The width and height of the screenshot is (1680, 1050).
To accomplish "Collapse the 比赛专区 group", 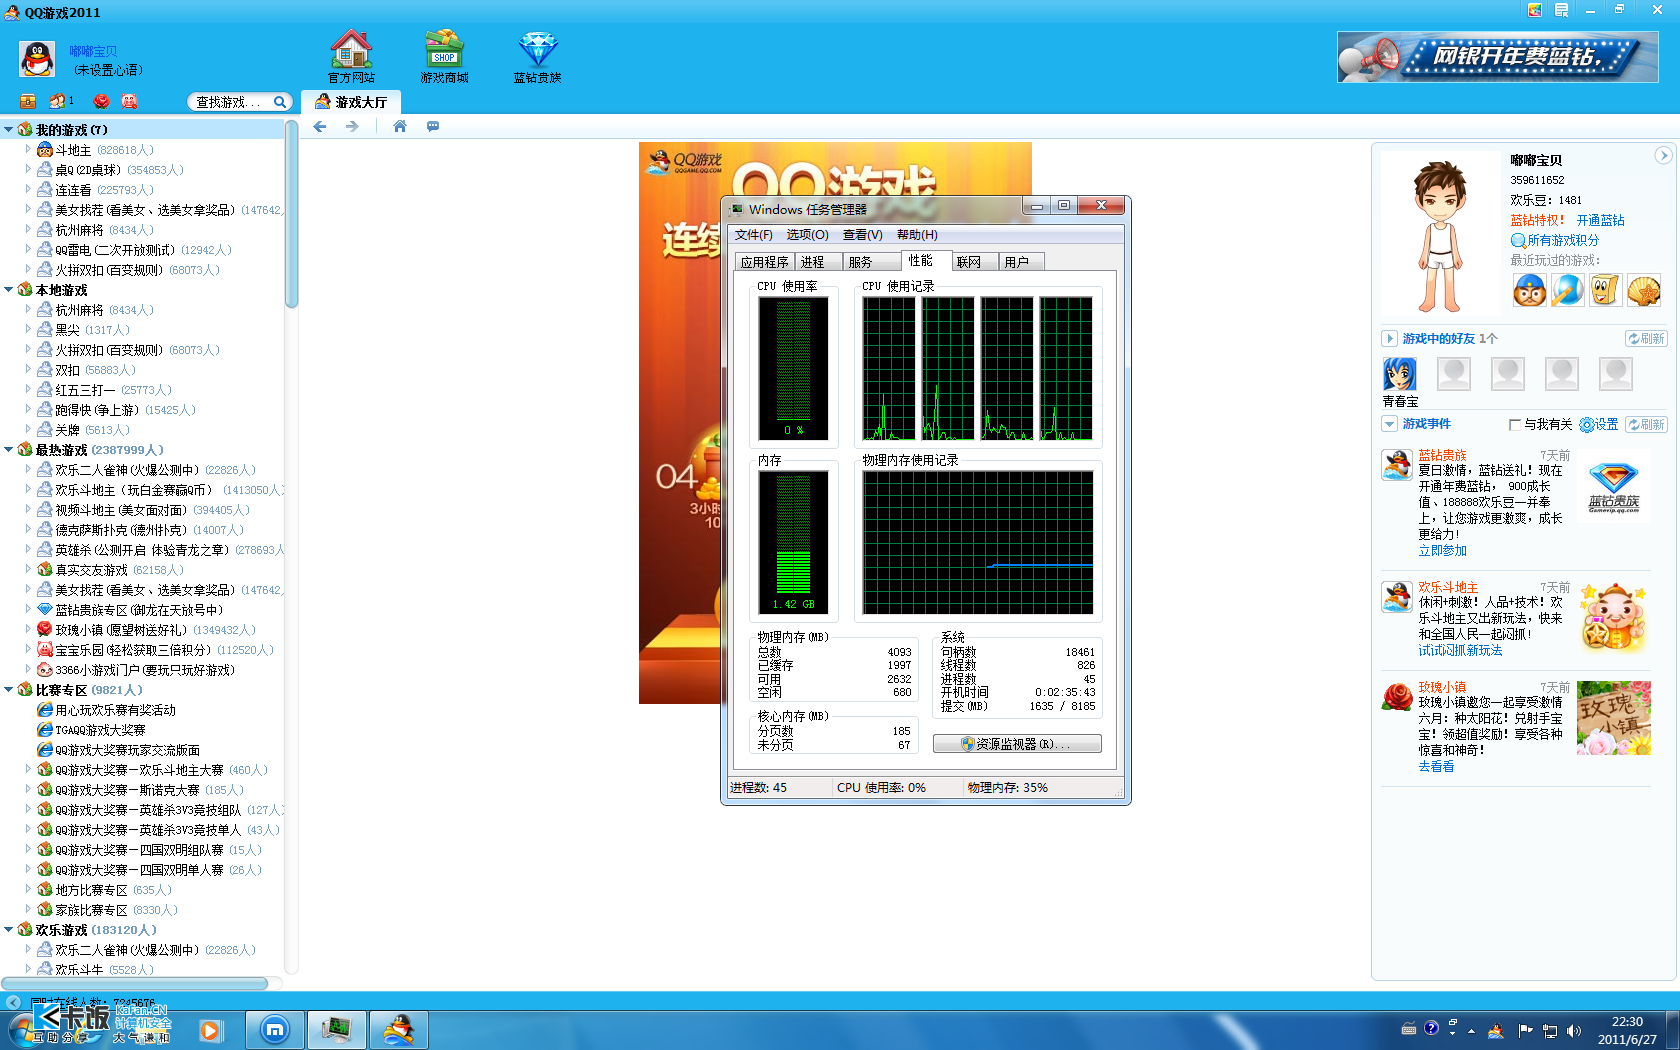I will coord(8,690).
